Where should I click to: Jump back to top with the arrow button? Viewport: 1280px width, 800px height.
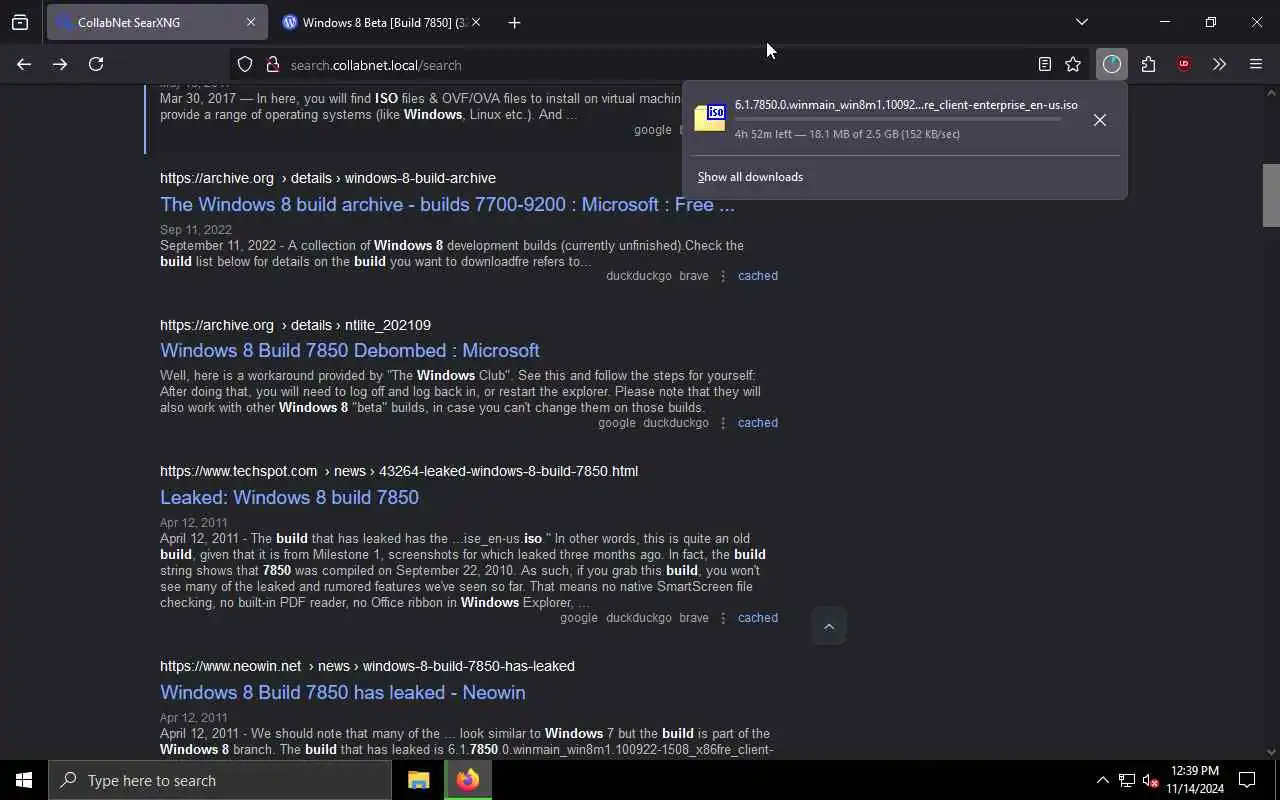828,627
